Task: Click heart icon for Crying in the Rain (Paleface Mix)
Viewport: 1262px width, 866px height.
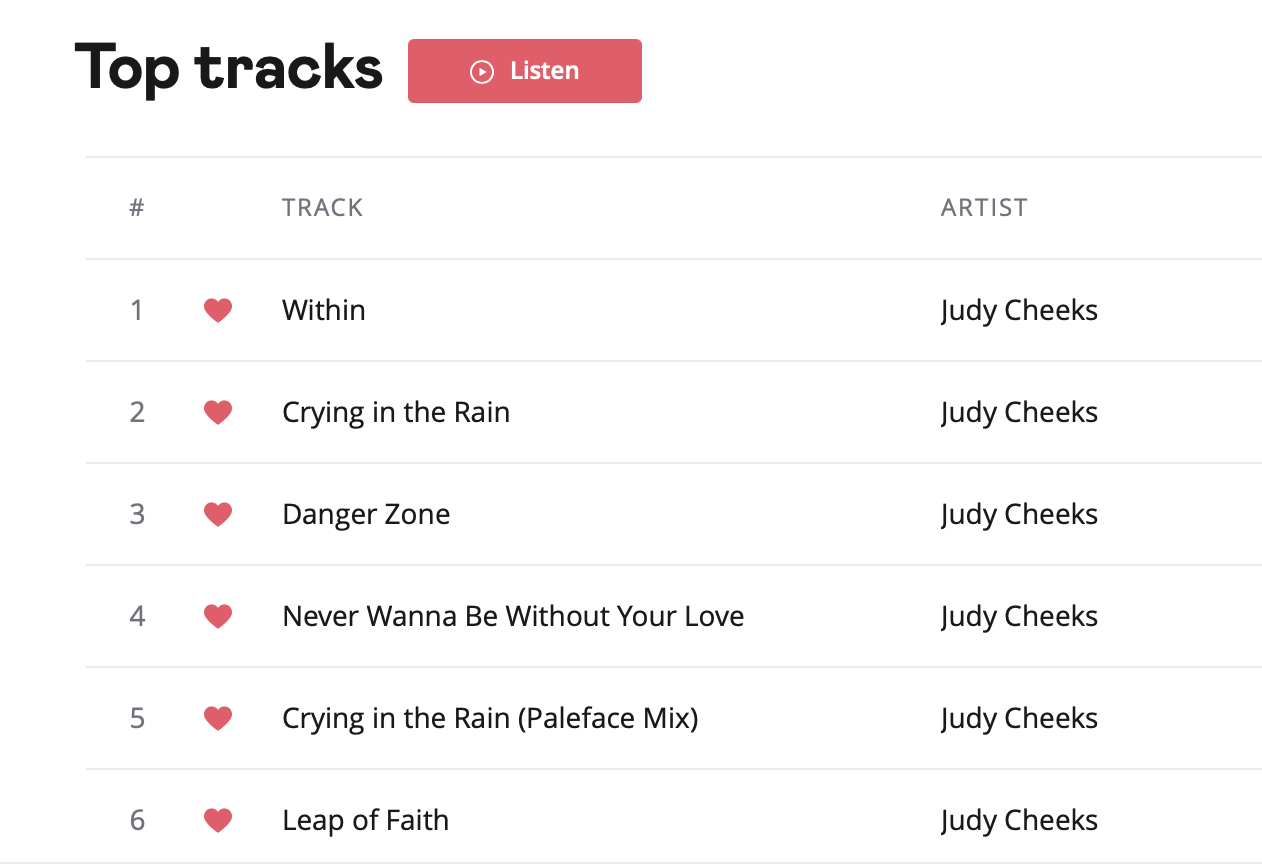Action: tap(218, 719)
